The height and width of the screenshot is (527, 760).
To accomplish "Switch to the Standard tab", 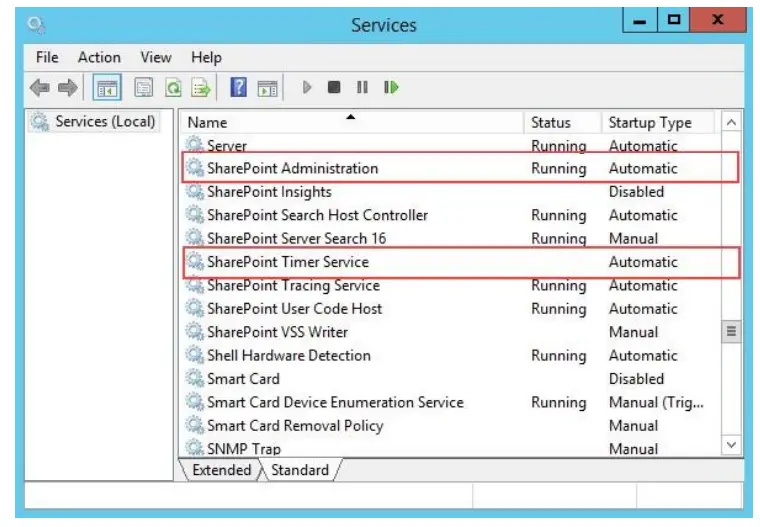I will (x=299, y=470).
